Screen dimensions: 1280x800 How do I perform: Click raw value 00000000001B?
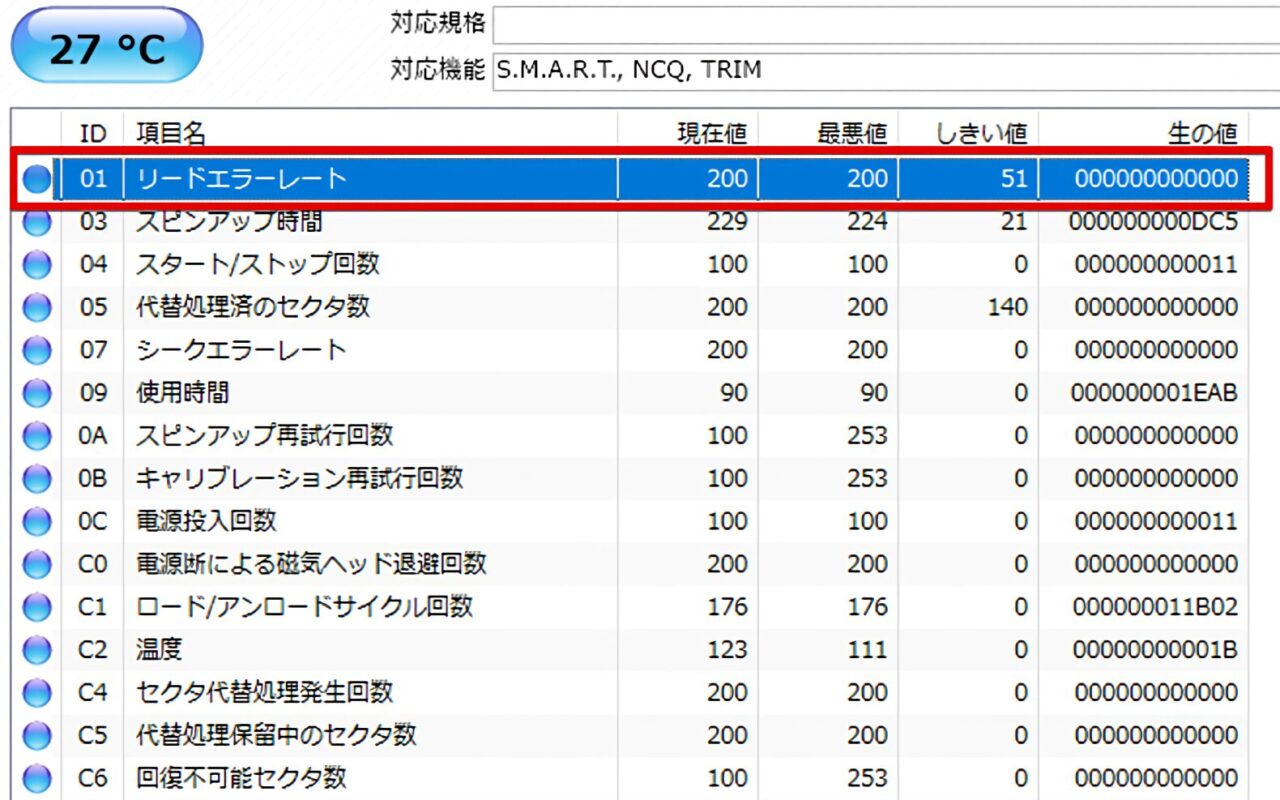click(1155, 651)
